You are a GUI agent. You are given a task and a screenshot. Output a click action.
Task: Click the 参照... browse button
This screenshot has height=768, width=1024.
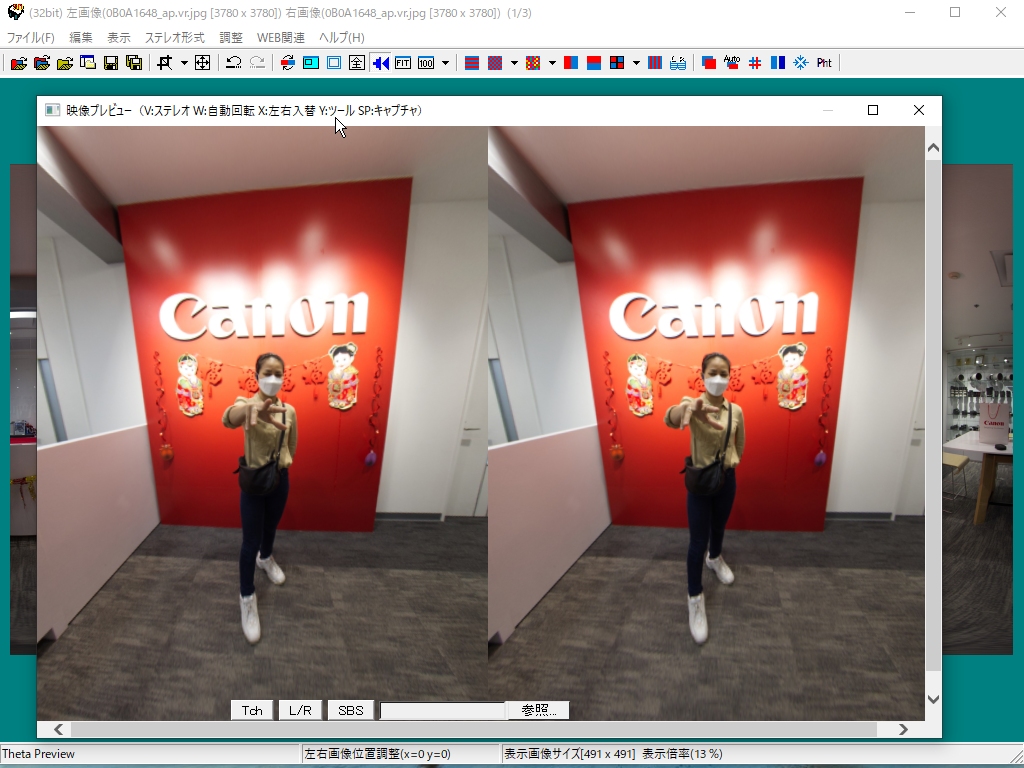coord(538,711)
